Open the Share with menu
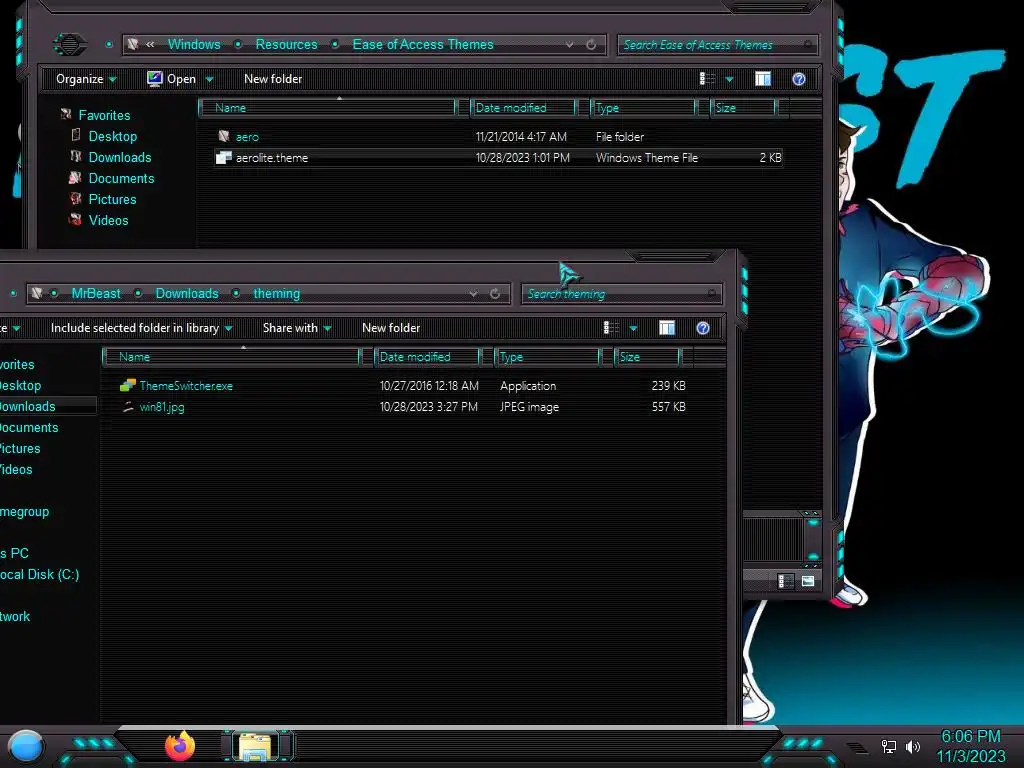1024x768 pixels. pos(296,328)
